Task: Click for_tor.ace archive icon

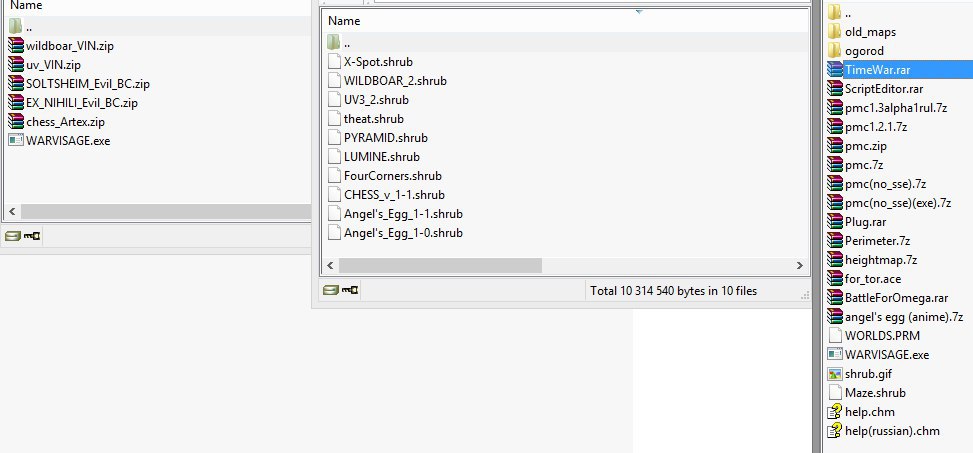Action: point(835,279)
